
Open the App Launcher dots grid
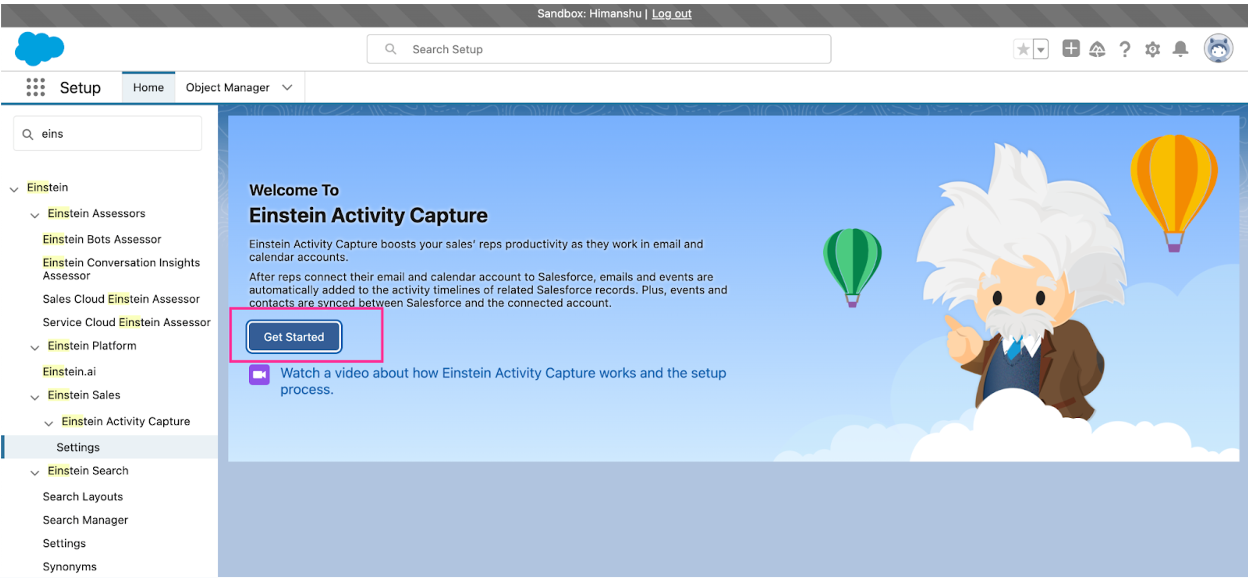[x=36, y=87]
